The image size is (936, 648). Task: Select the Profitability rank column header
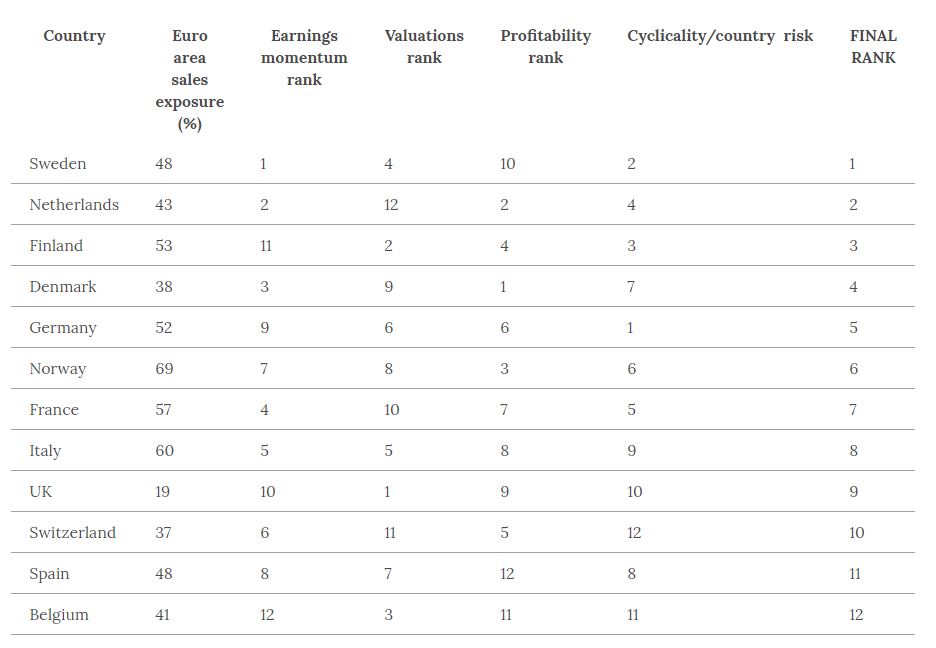545,47
